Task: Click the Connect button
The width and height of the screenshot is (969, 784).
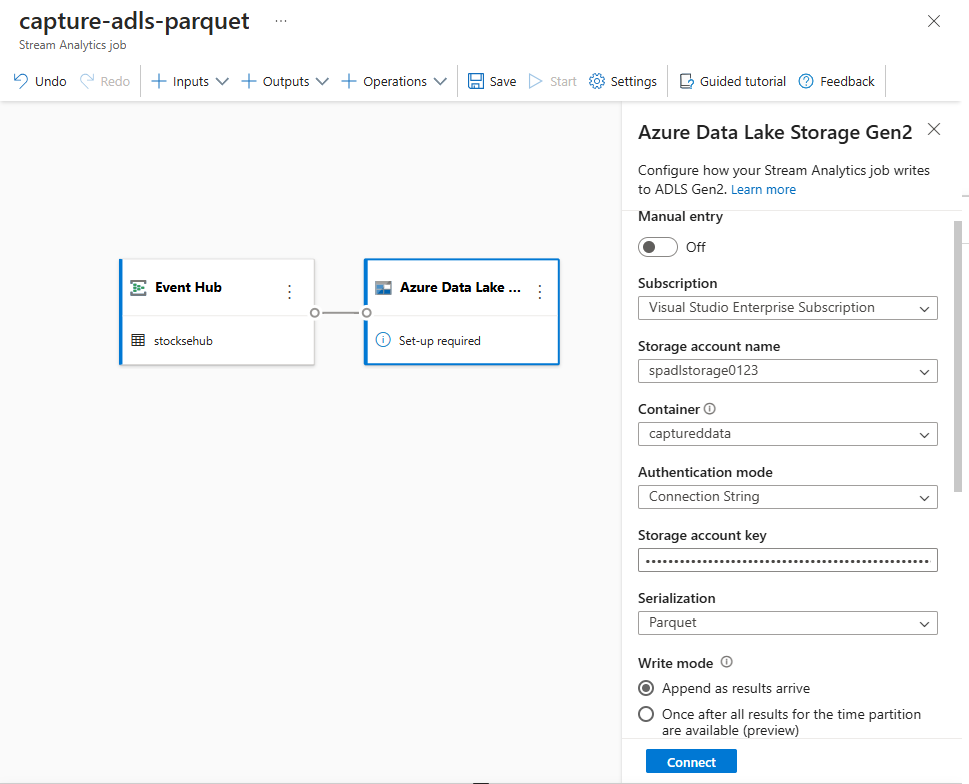Action: coord(691,762)
